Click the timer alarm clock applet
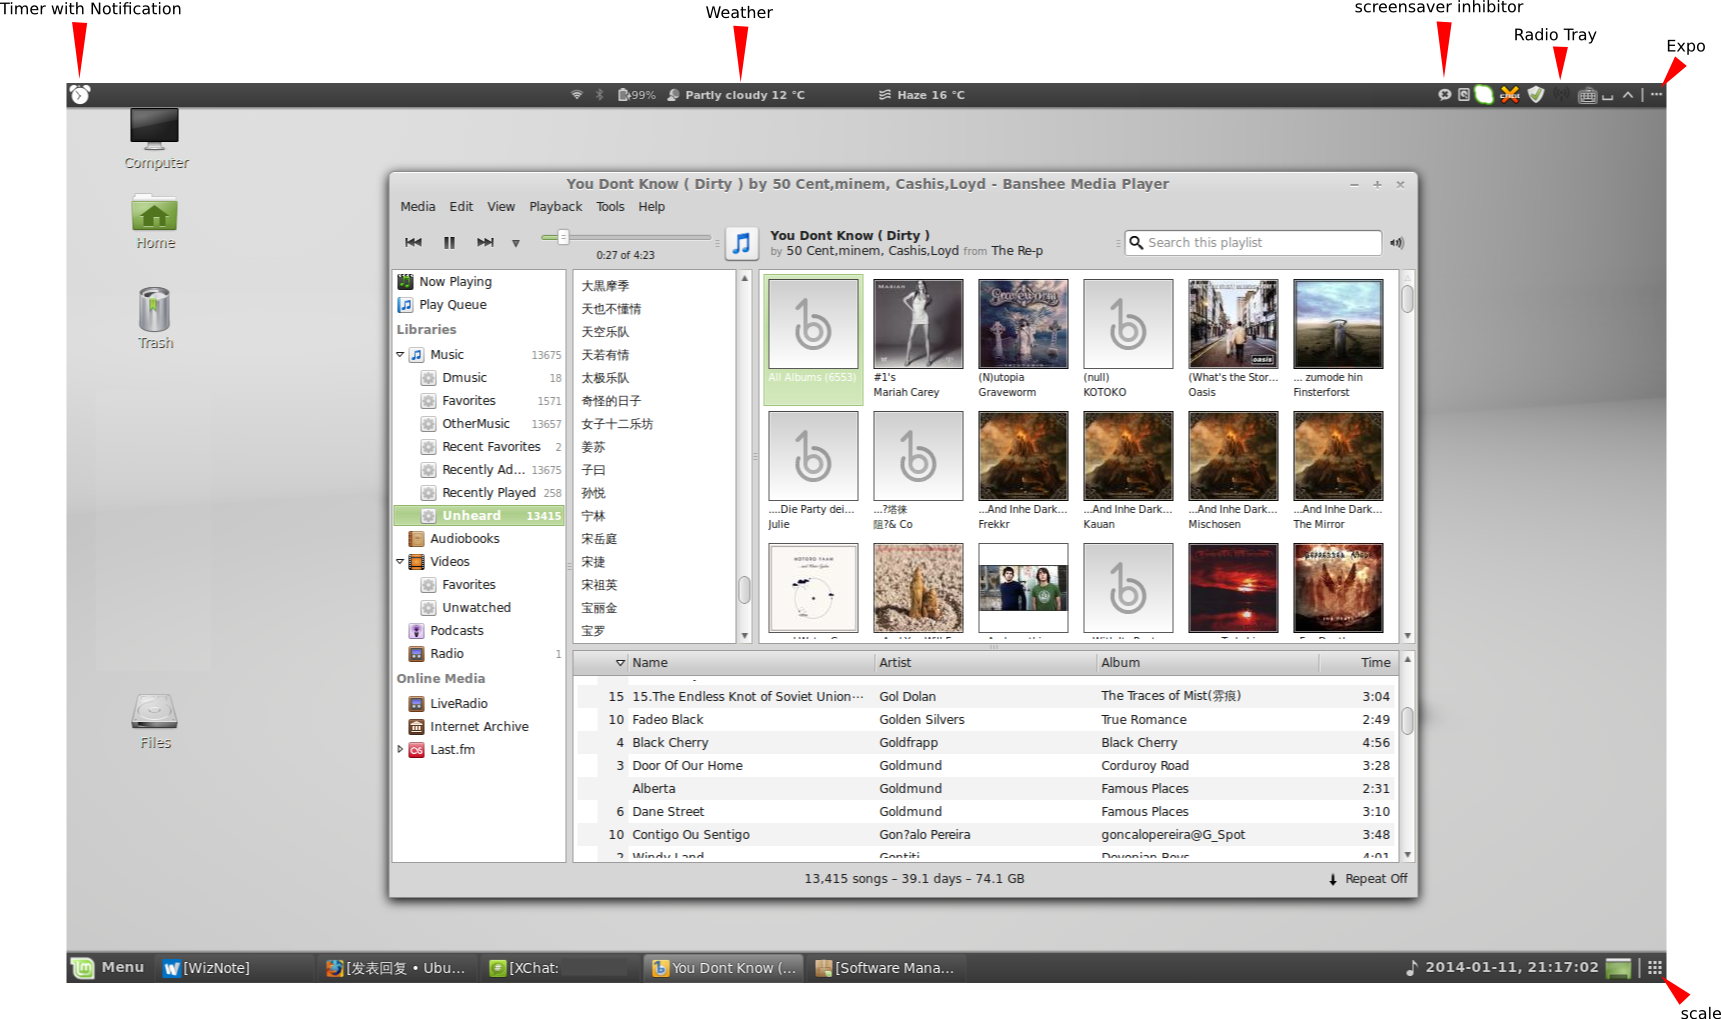 point(80,94)
